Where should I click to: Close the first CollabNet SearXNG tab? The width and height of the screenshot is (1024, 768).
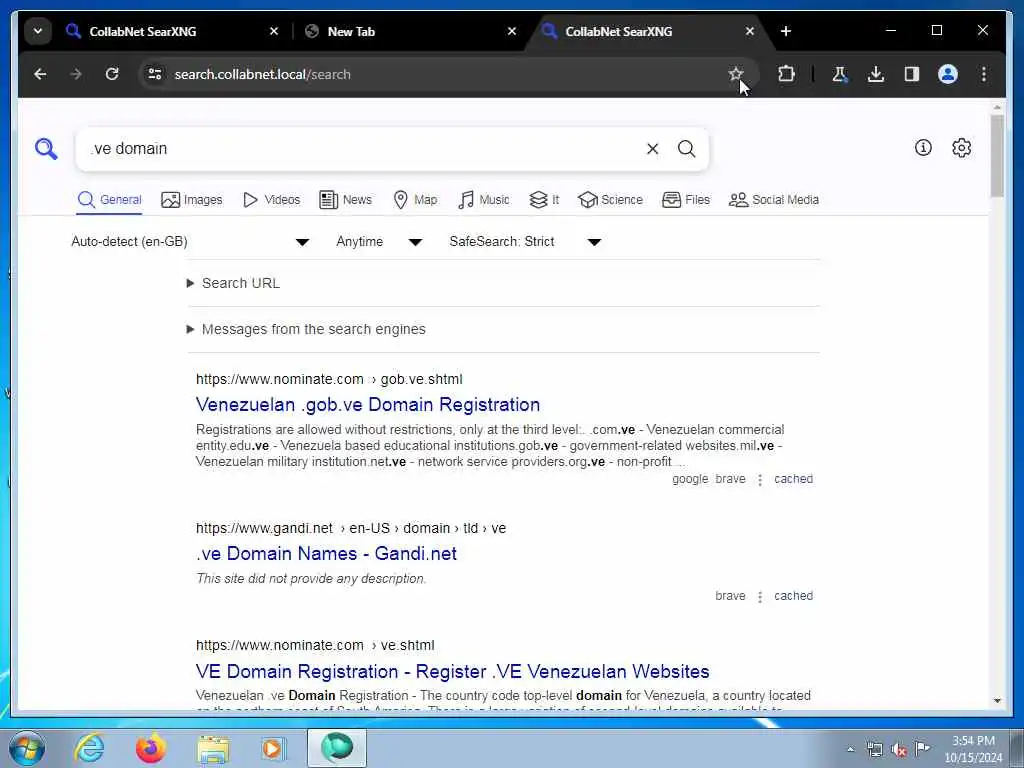tap(274, 31)
